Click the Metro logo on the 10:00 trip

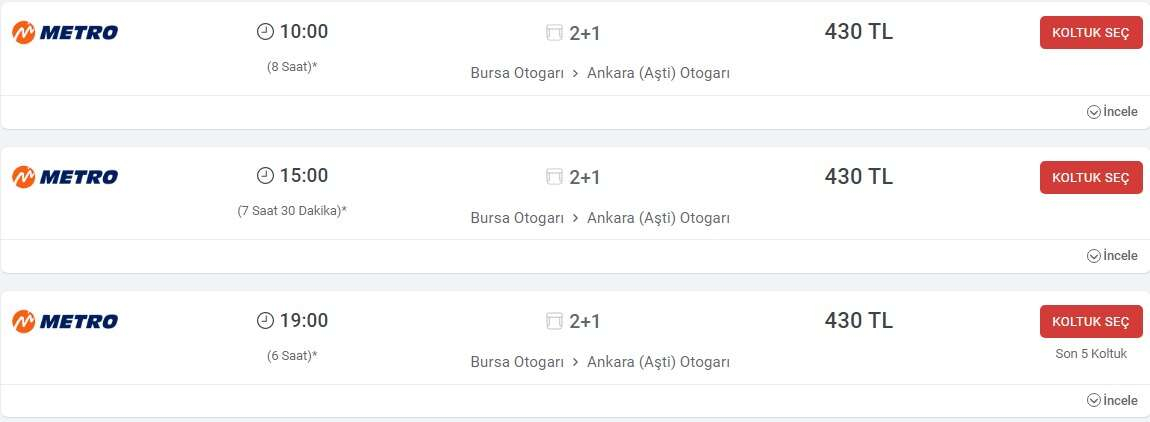click(x=65, y=33)
